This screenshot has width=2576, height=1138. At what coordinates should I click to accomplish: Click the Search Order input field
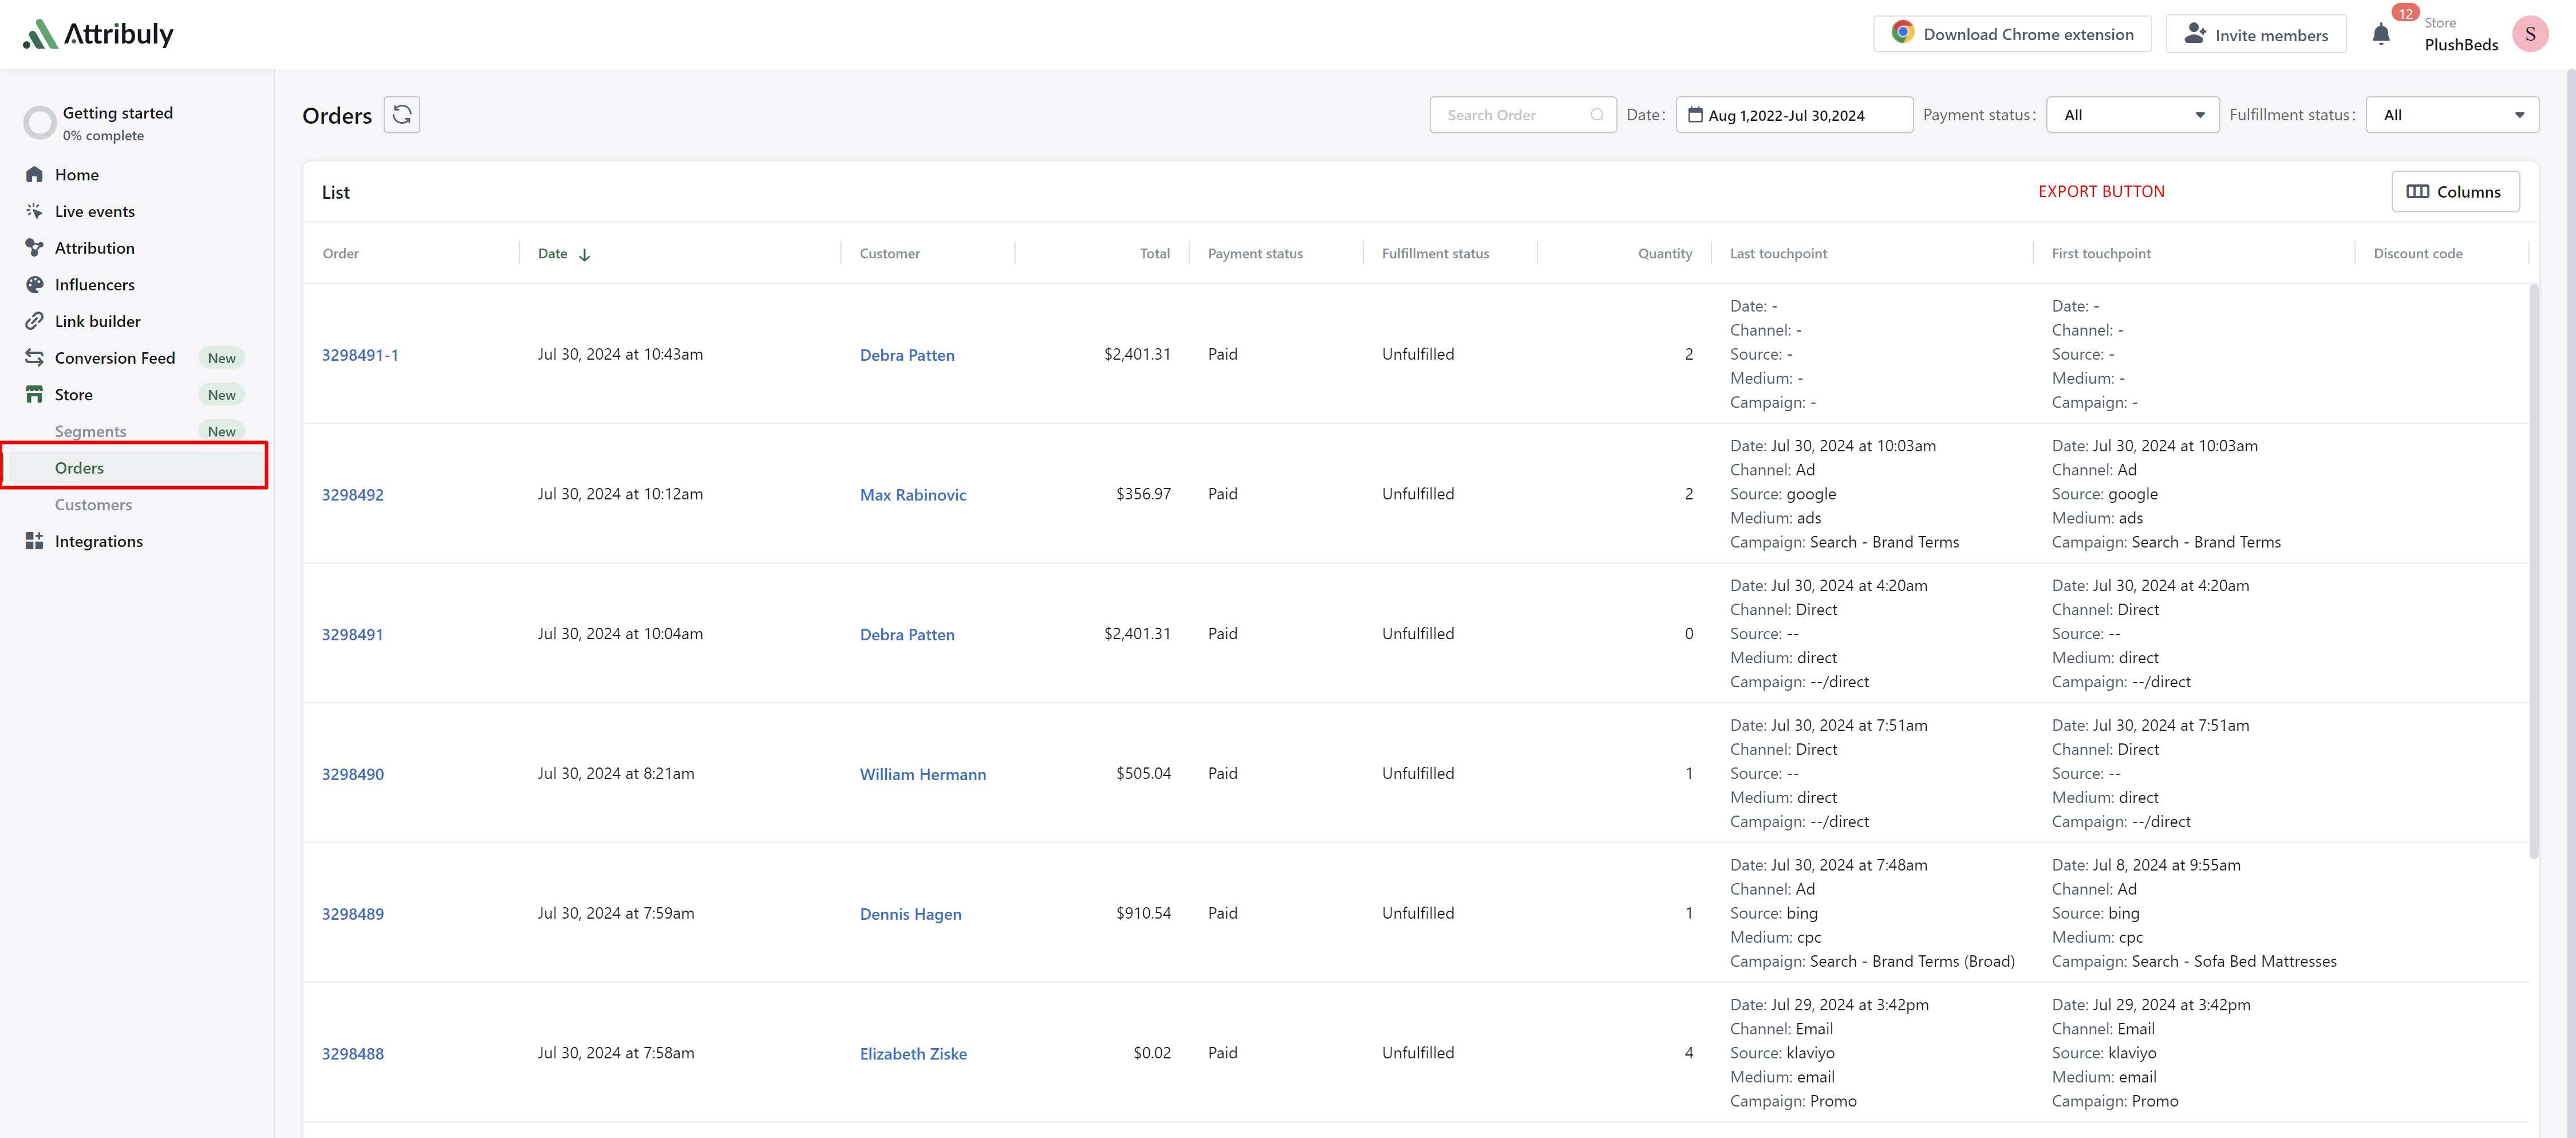pos(1522,115)
